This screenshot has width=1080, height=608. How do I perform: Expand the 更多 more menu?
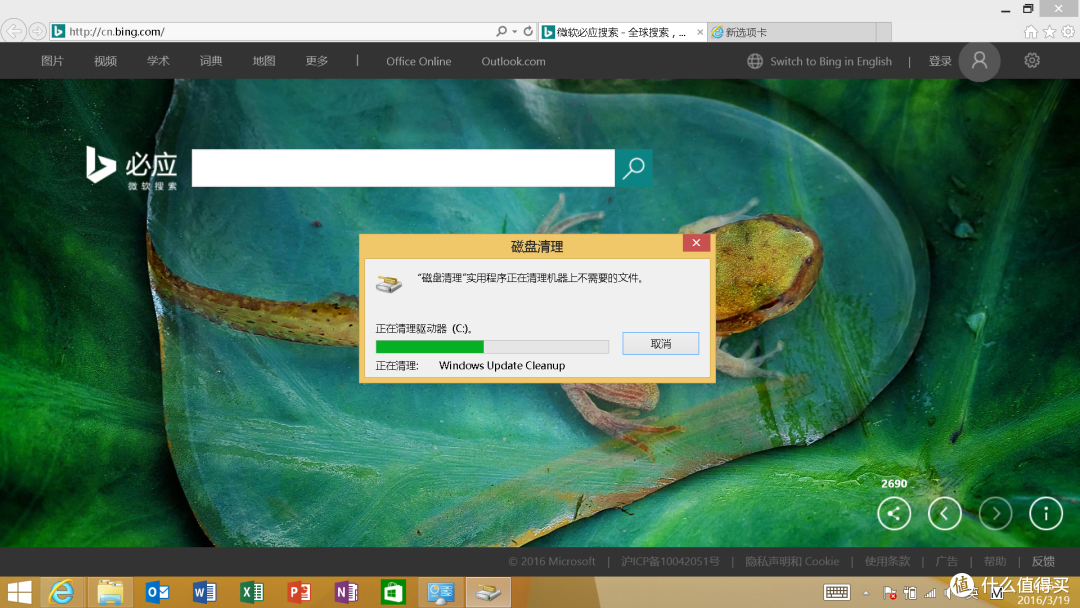pyautogui.click(x=317, y=61)
